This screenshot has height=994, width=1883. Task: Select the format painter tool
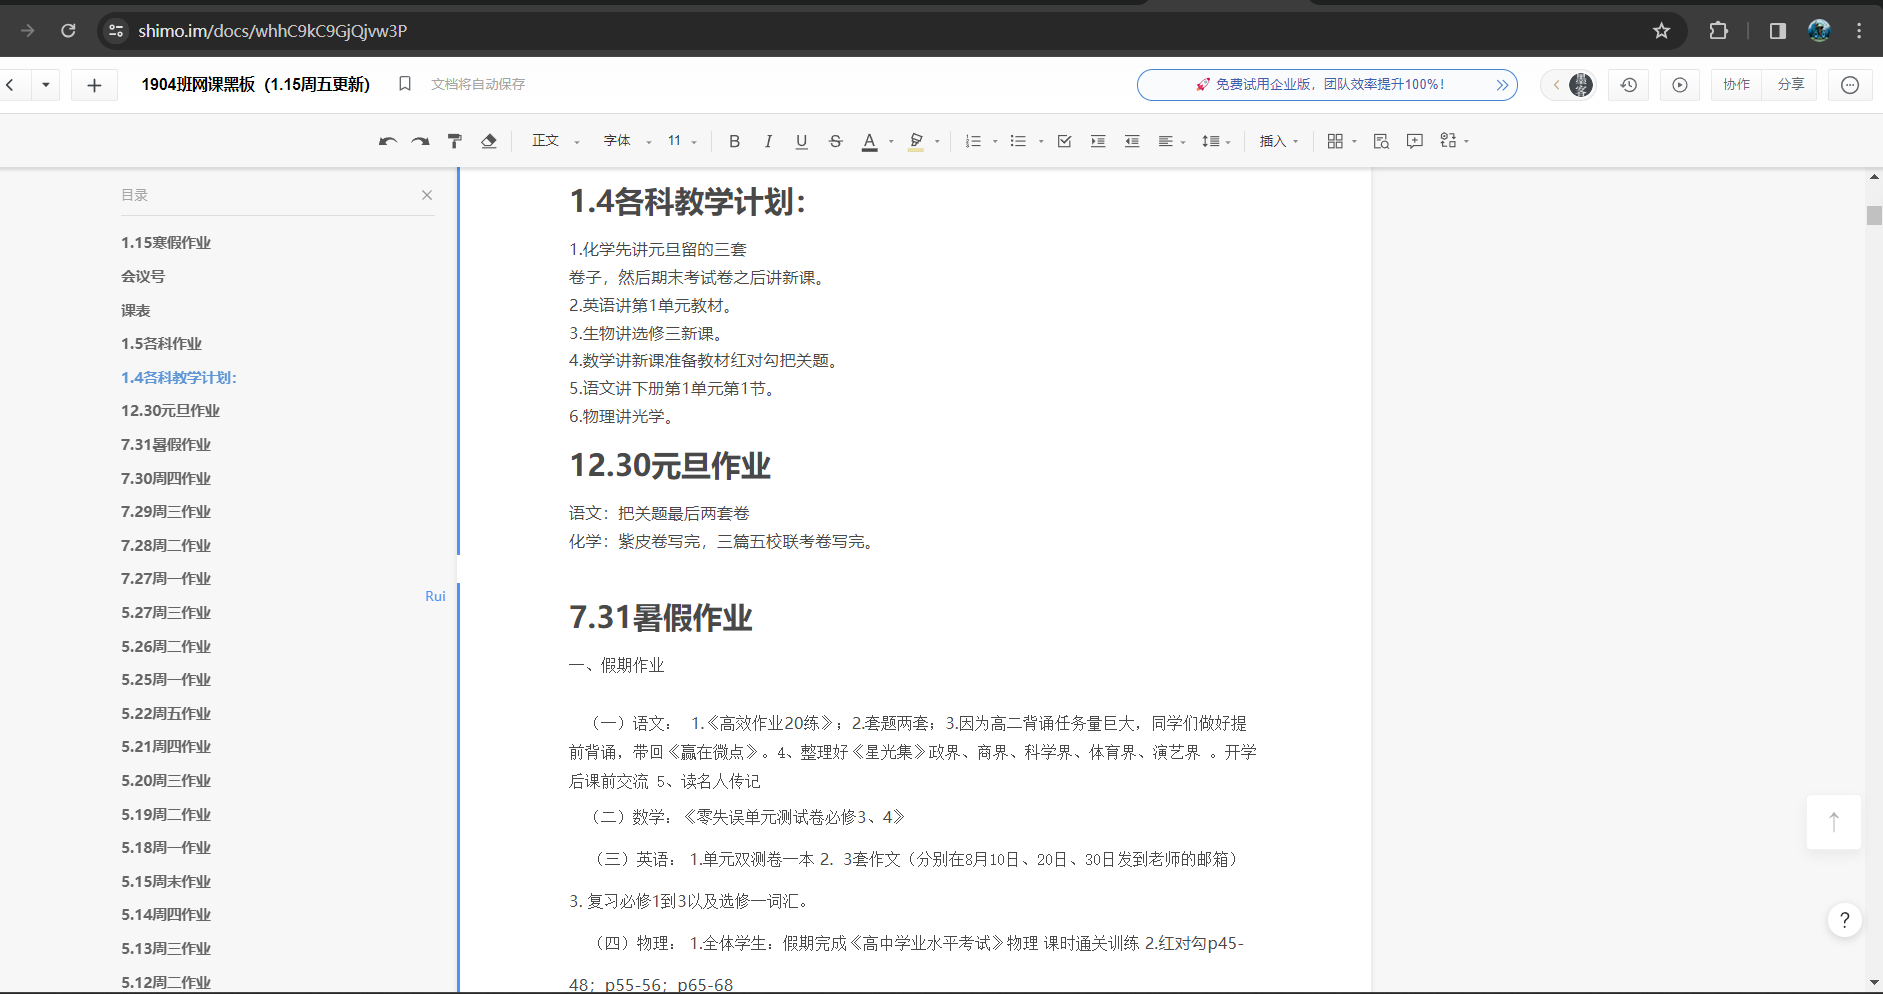(x=455, y=141)
